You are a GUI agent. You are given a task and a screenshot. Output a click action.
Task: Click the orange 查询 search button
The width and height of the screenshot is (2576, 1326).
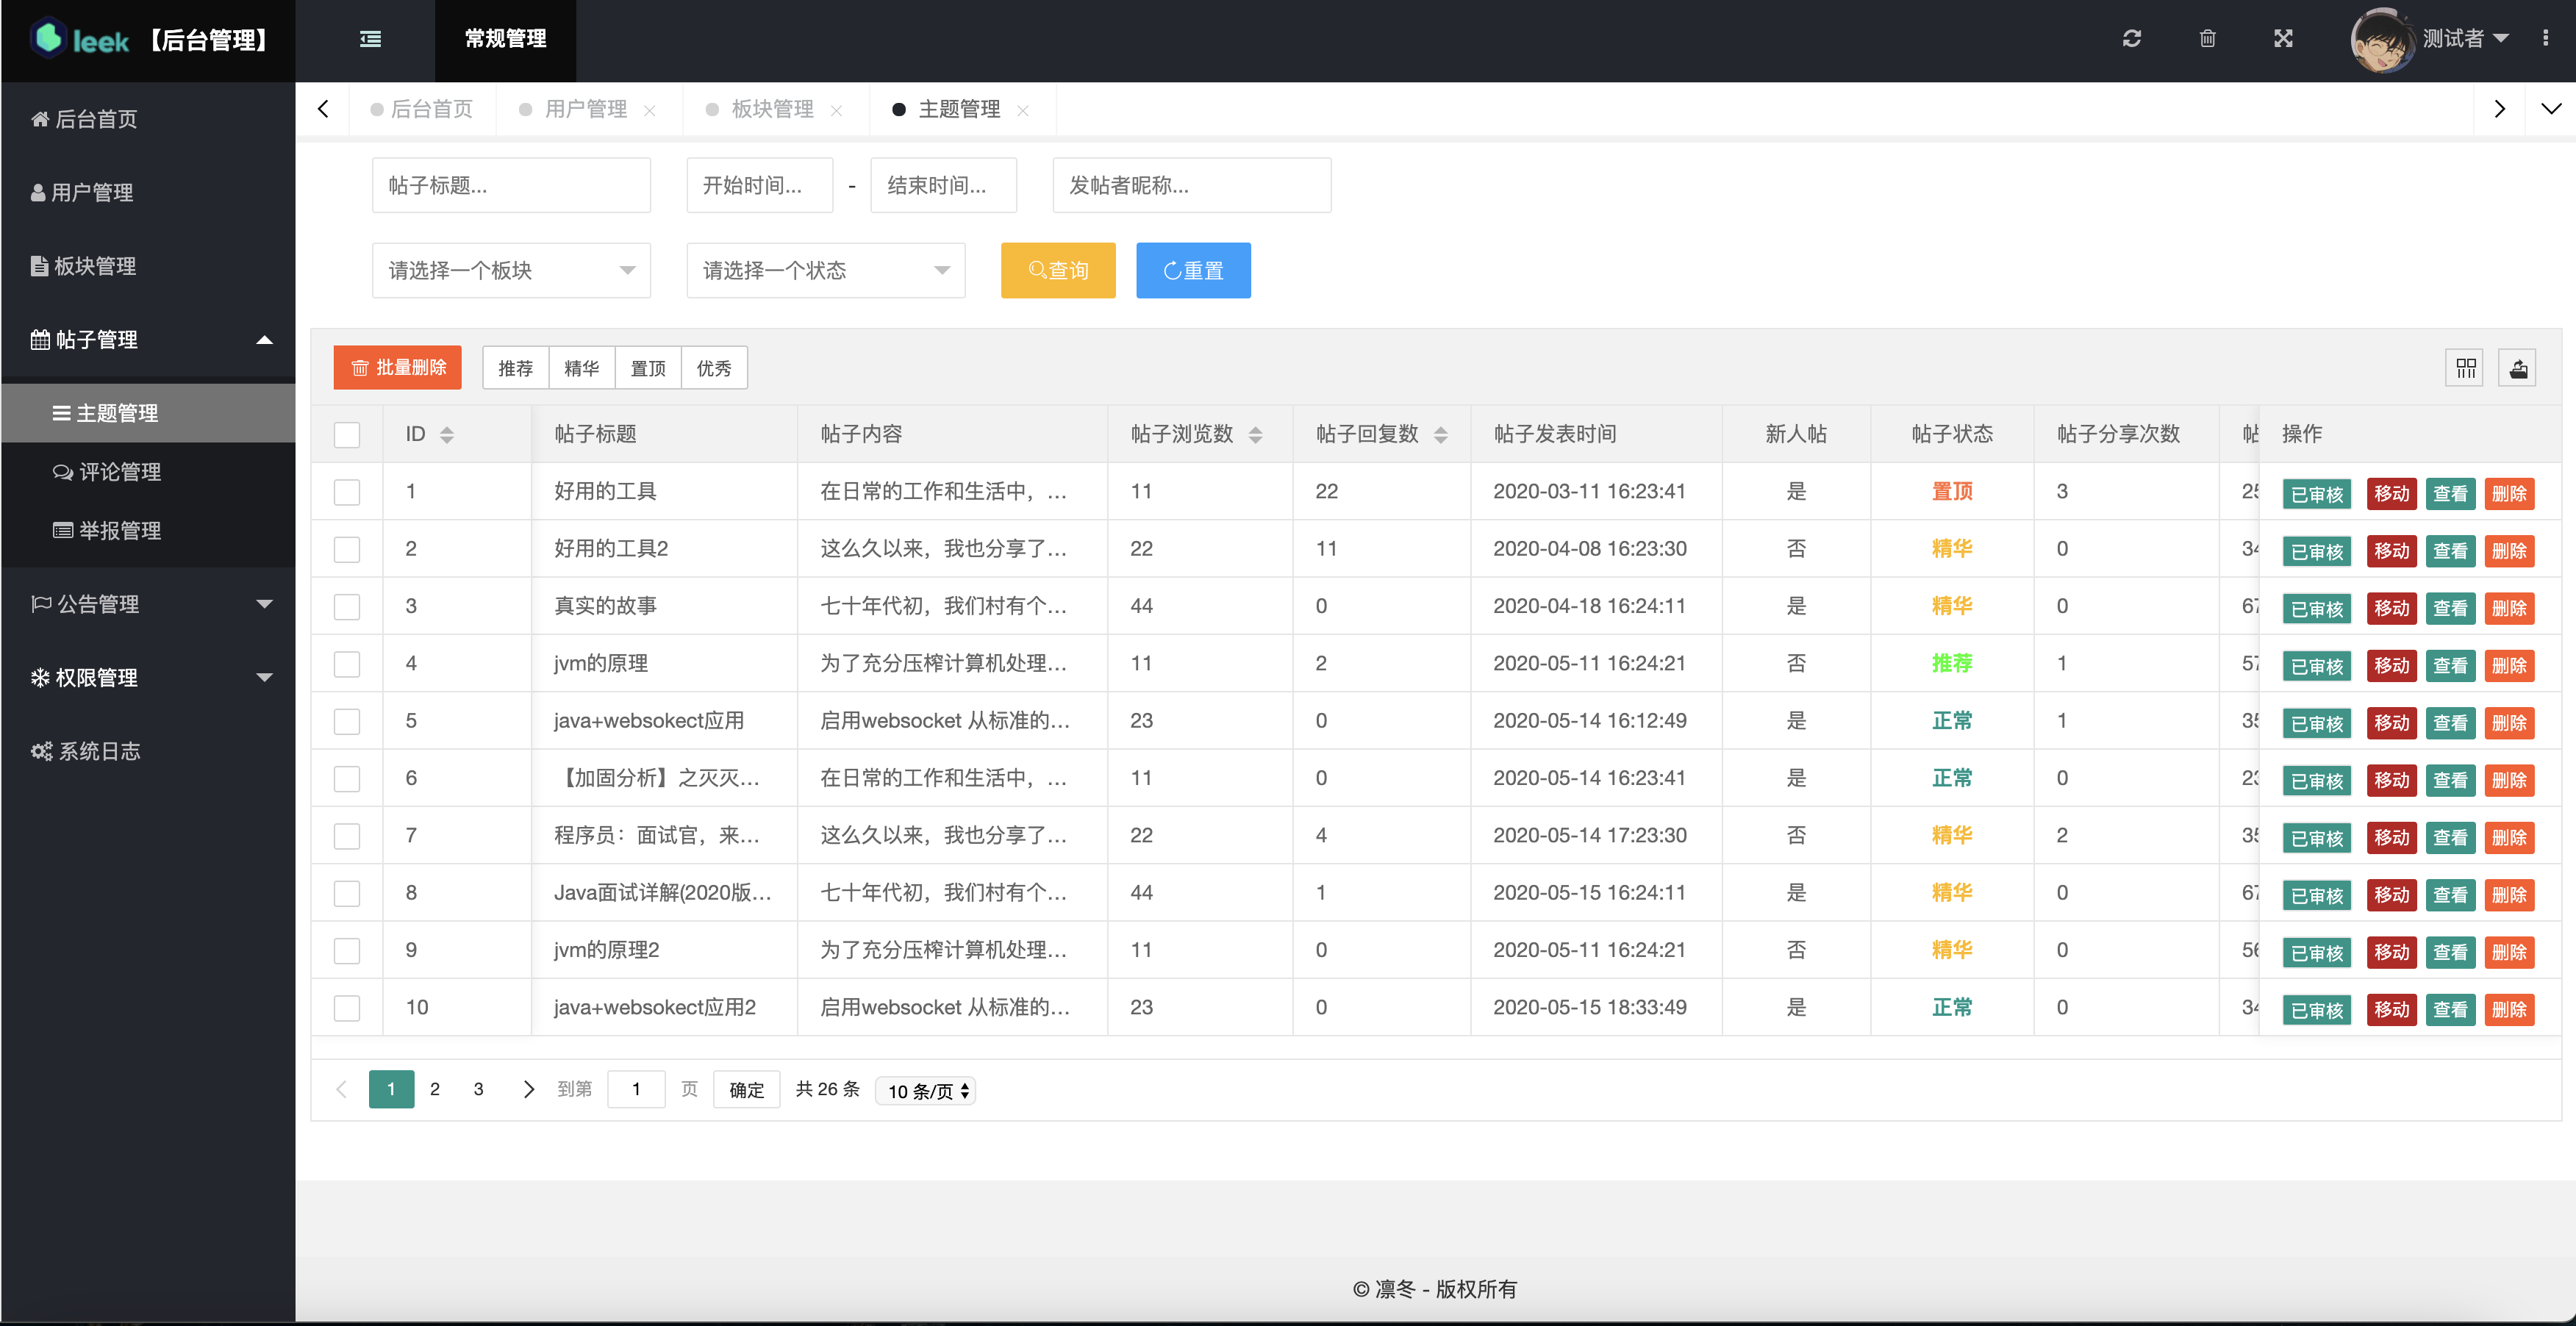1058,270
